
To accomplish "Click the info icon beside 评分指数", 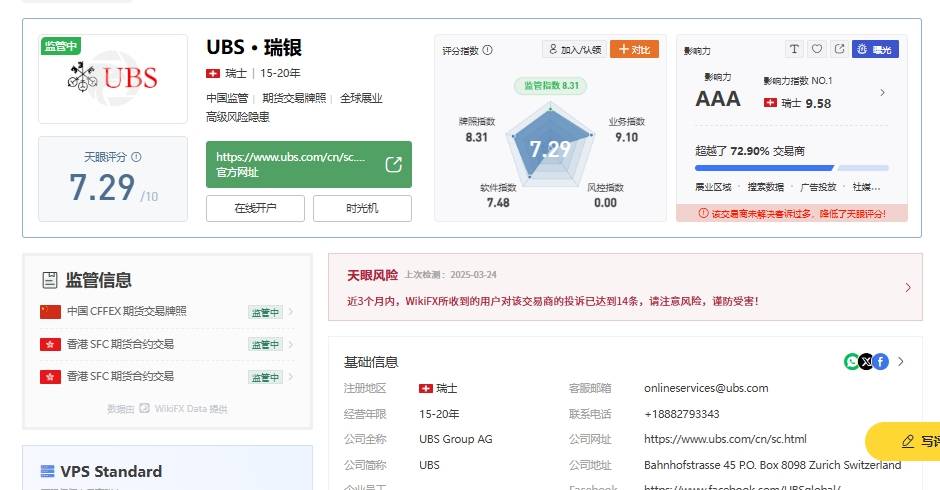I will click(487, 50).
